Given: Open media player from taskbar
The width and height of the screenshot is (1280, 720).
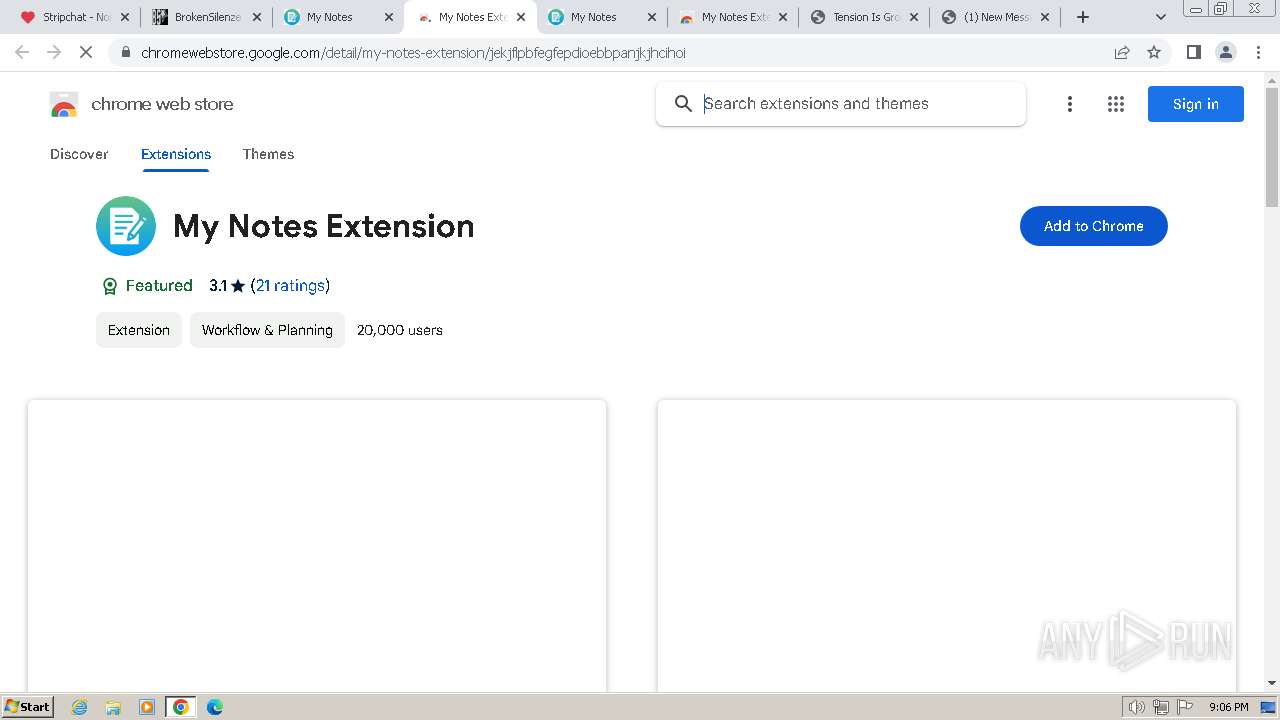Looking at the screenshot, I should tap(147, 707).
